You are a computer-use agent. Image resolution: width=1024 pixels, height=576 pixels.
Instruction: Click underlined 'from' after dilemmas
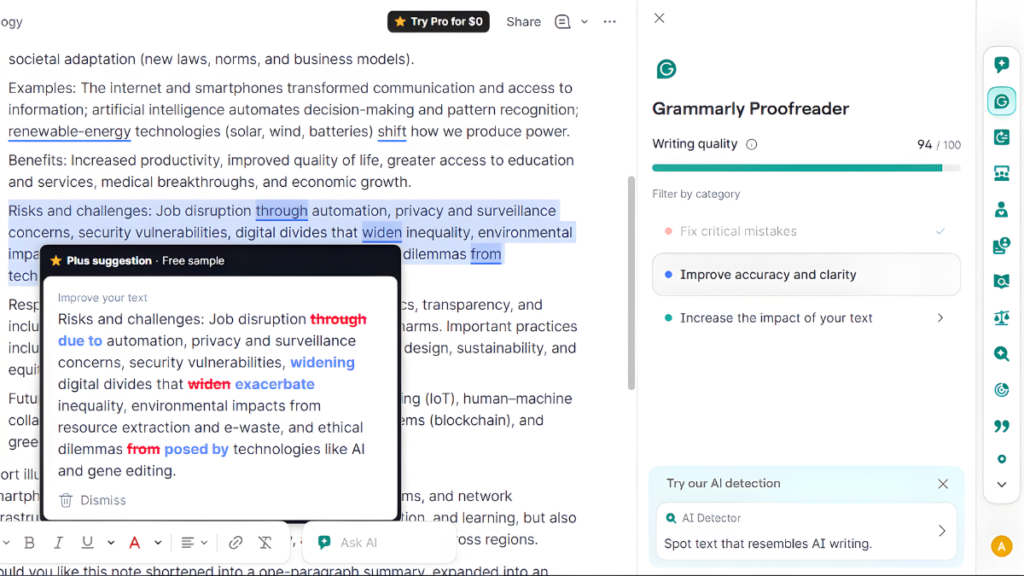pos(486,254)
